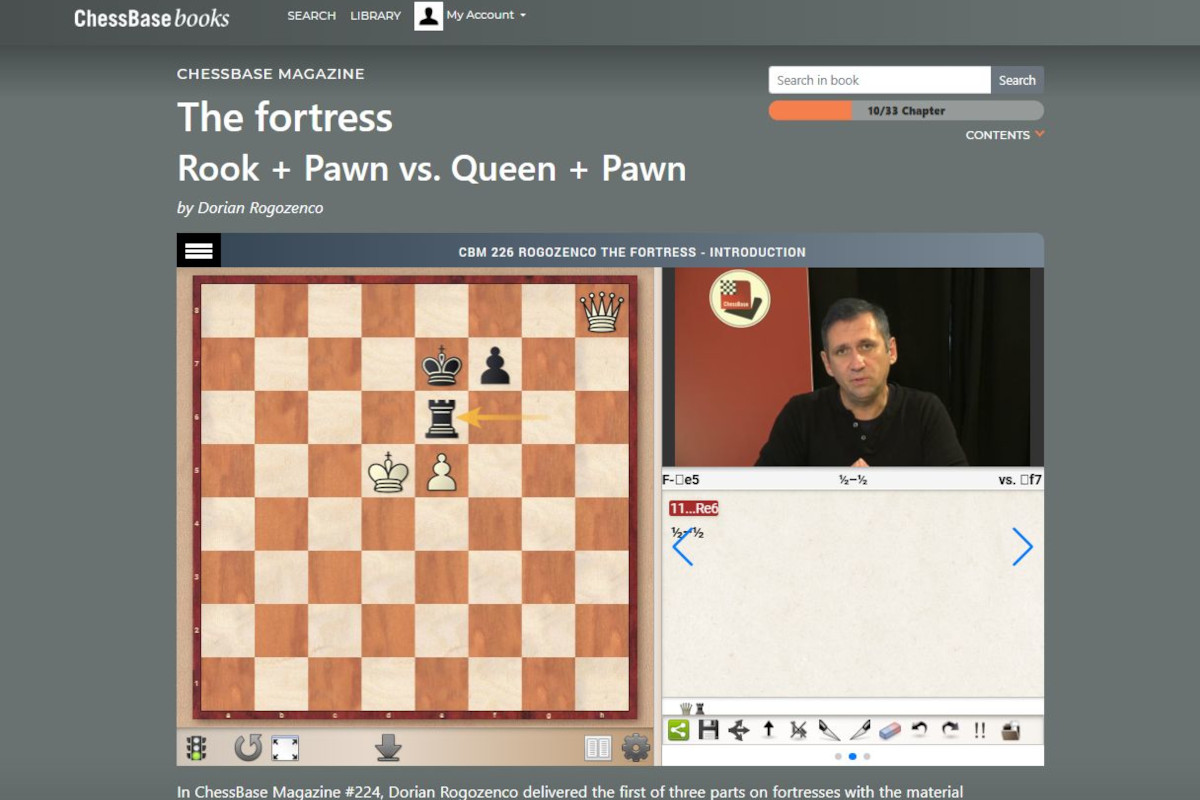The height and width of the screenshot is (800, 1200).
Task: Click the double exclamation annotation icon
Action: pos(979,730)
